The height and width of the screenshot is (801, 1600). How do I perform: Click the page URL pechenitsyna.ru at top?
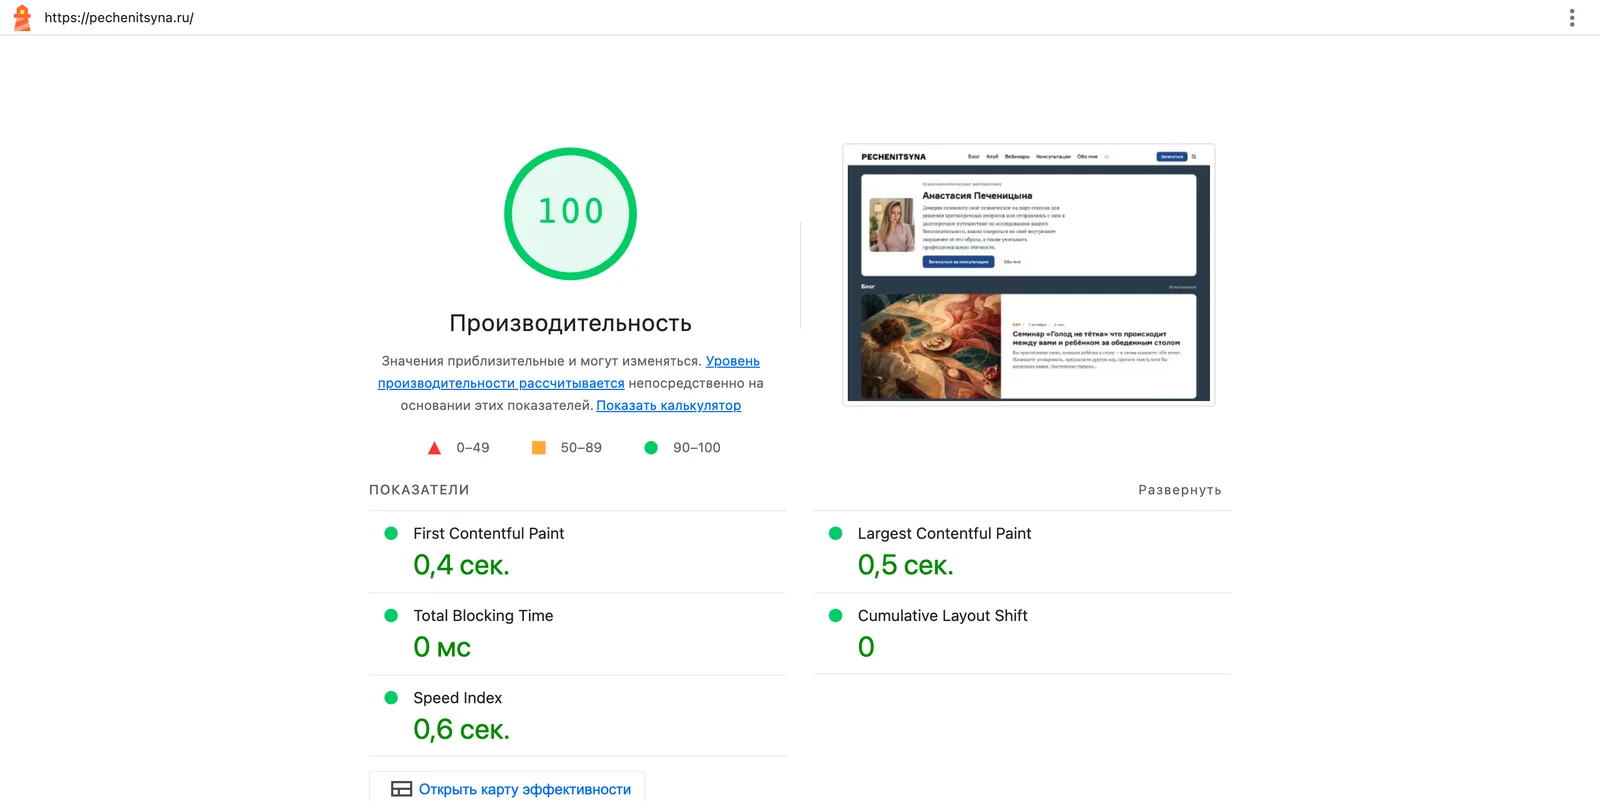coord(119,18)
